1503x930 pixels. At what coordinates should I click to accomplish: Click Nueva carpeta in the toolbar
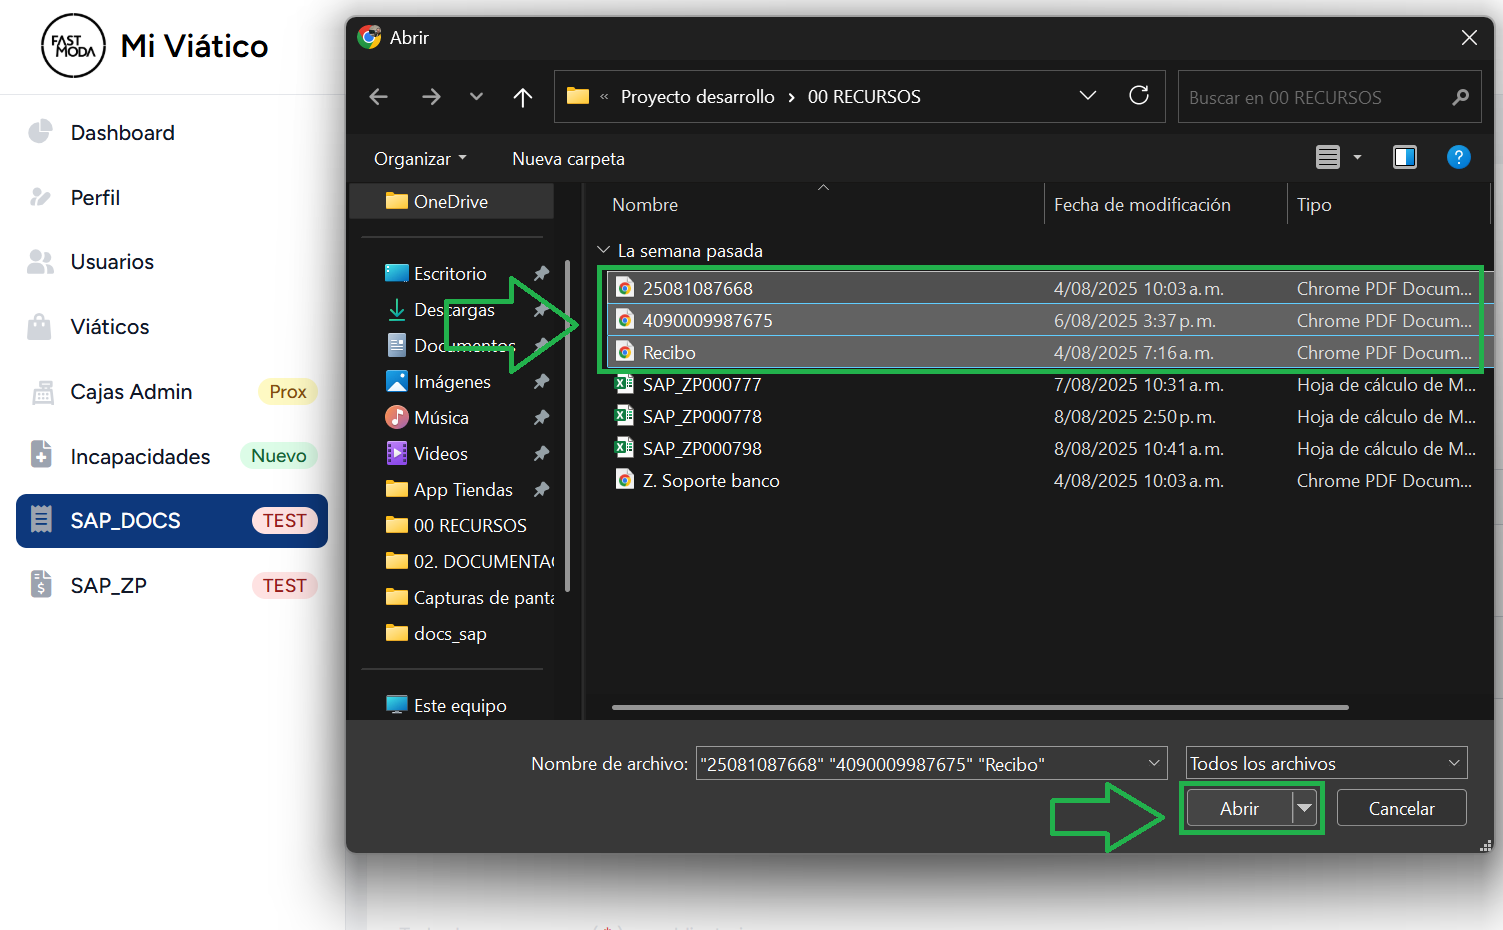568,159
